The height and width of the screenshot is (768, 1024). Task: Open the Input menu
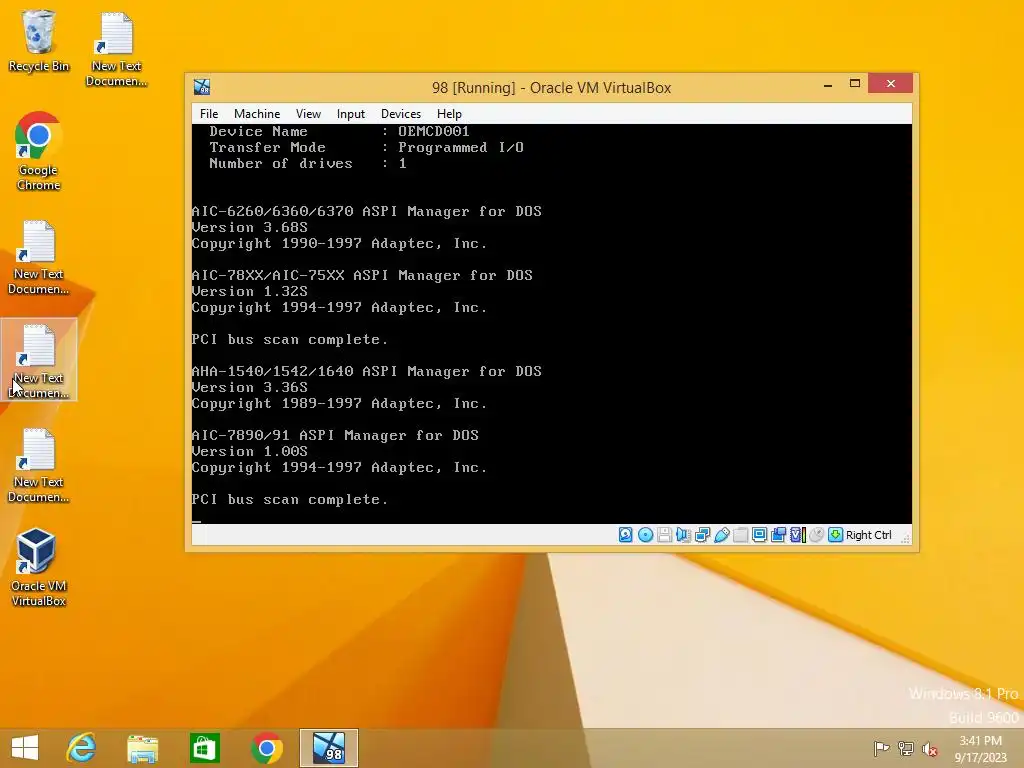pos(351,114)
